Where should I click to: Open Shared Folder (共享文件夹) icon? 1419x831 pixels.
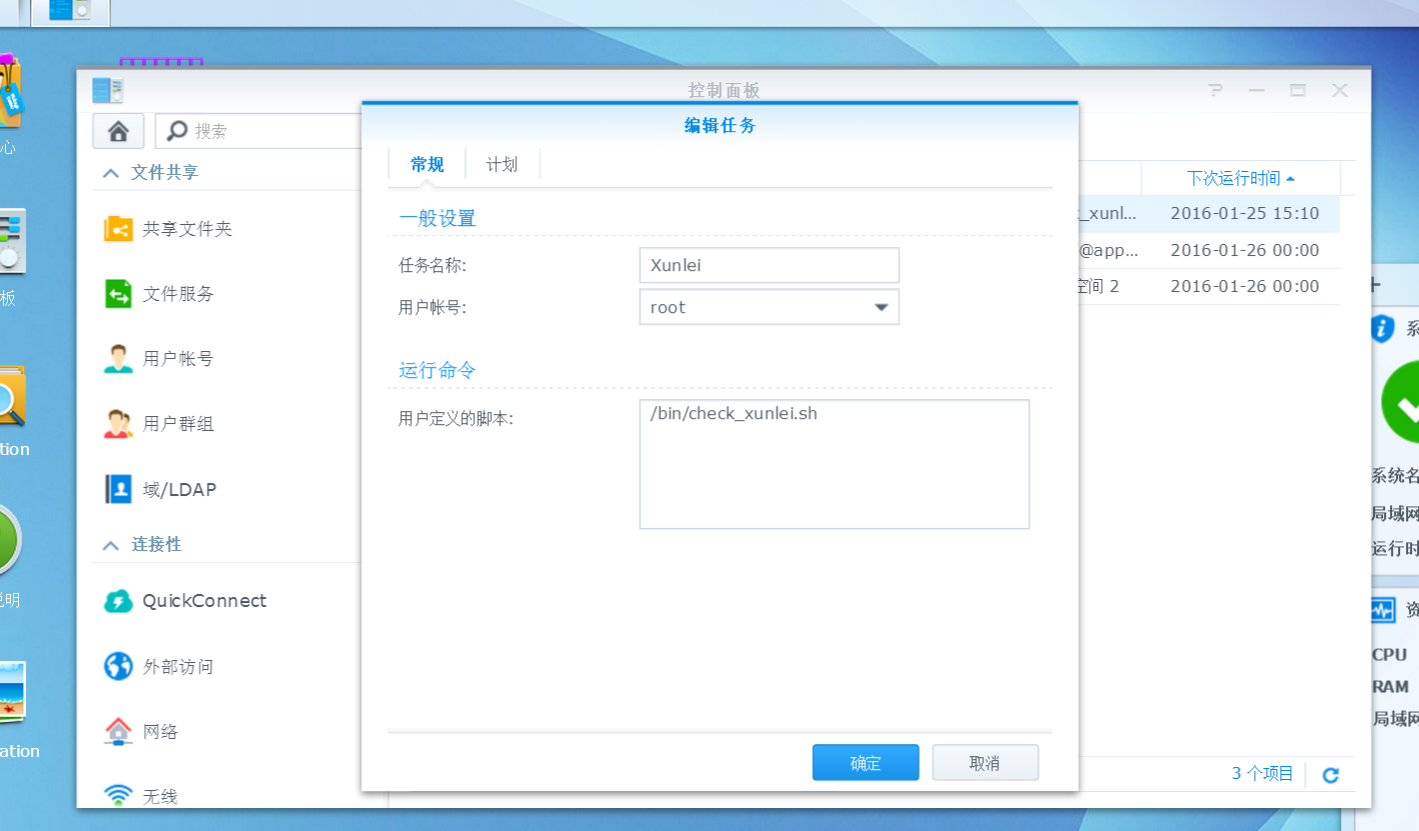coord(118,229)
